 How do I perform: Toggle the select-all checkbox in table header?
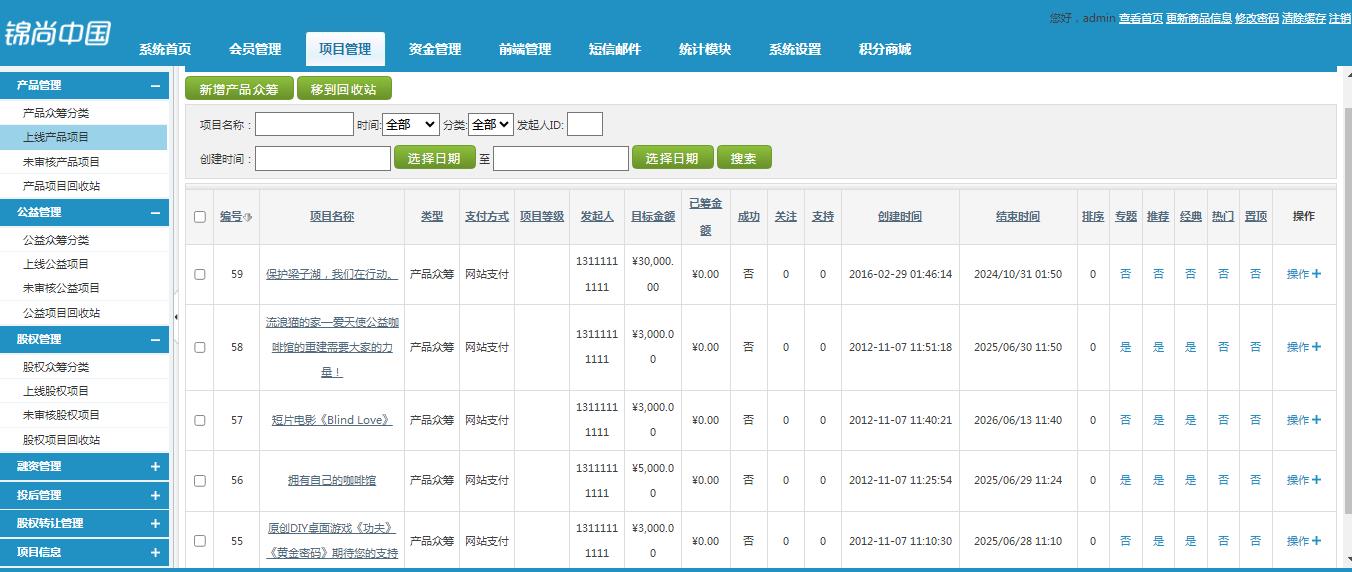200,217
